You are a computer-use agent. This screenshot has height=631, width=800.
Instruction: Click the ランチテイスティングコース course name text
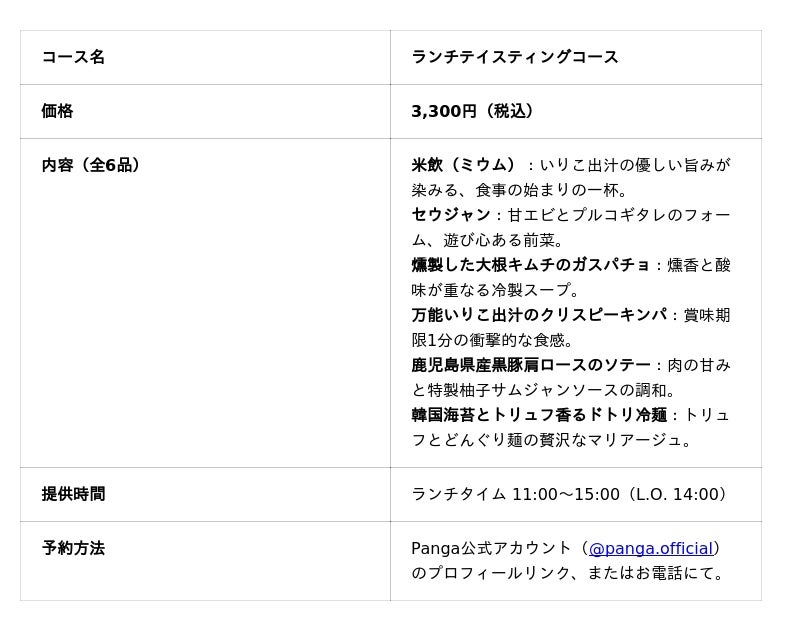click(x=514, y=57)
